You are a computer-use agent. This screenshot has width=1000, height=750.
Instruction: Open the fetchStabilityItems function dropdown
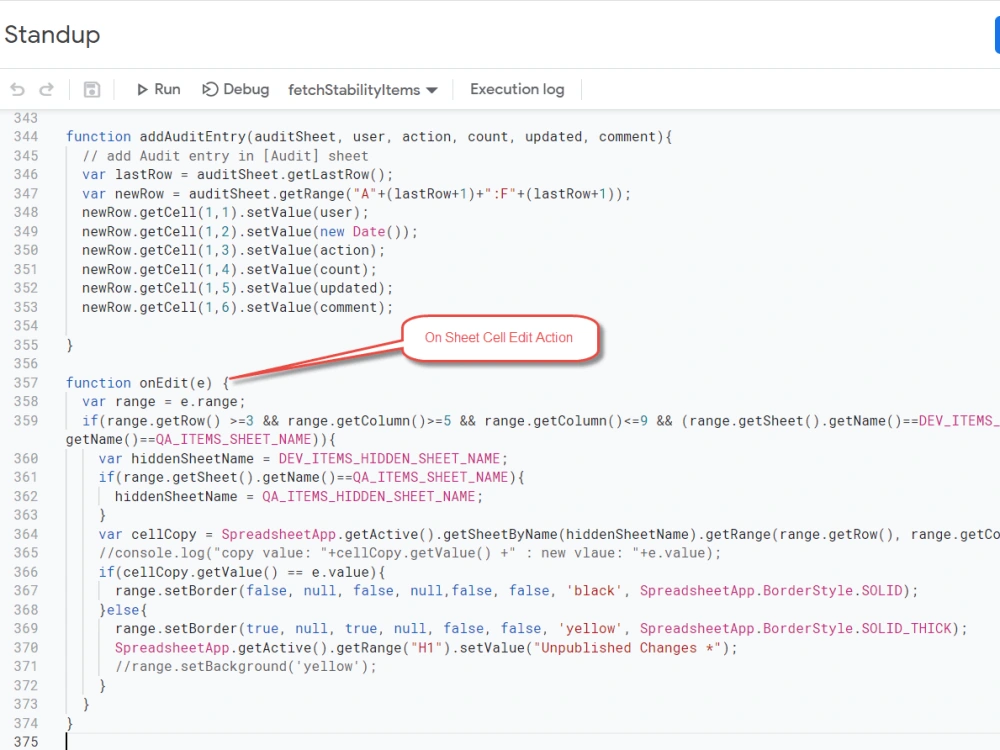pos(362,90)
